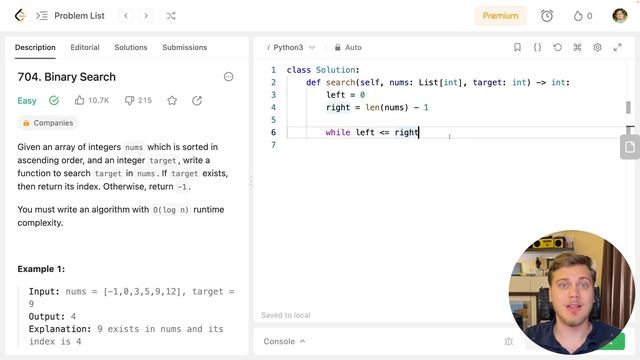Expand the Console panel
Image resolution: width=640 pixels, height=360 pixels.
tap(284, 341)
